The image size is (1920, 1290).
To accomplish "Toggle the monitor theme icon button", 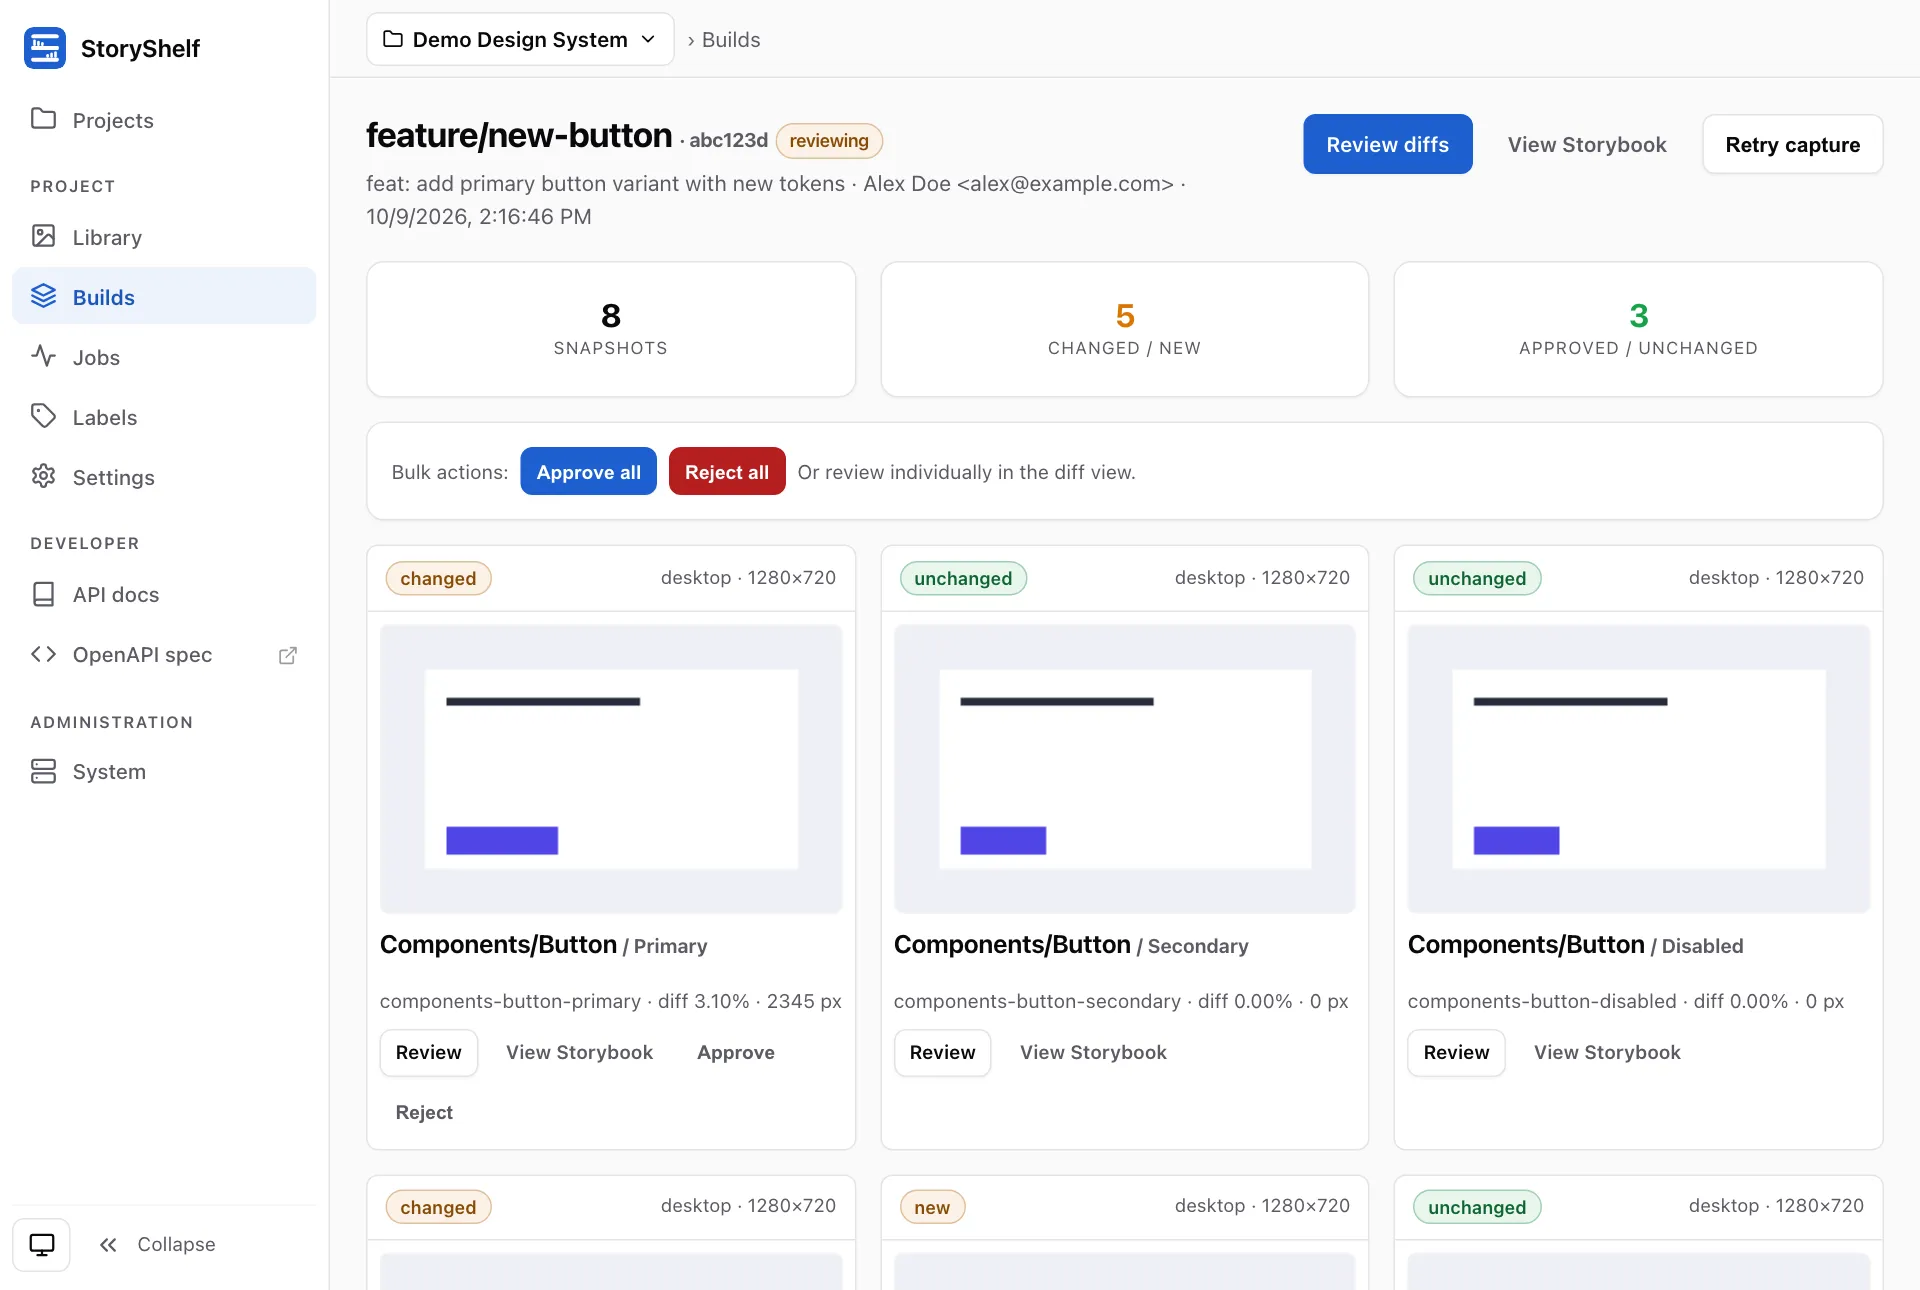I will click(41, 1245).
